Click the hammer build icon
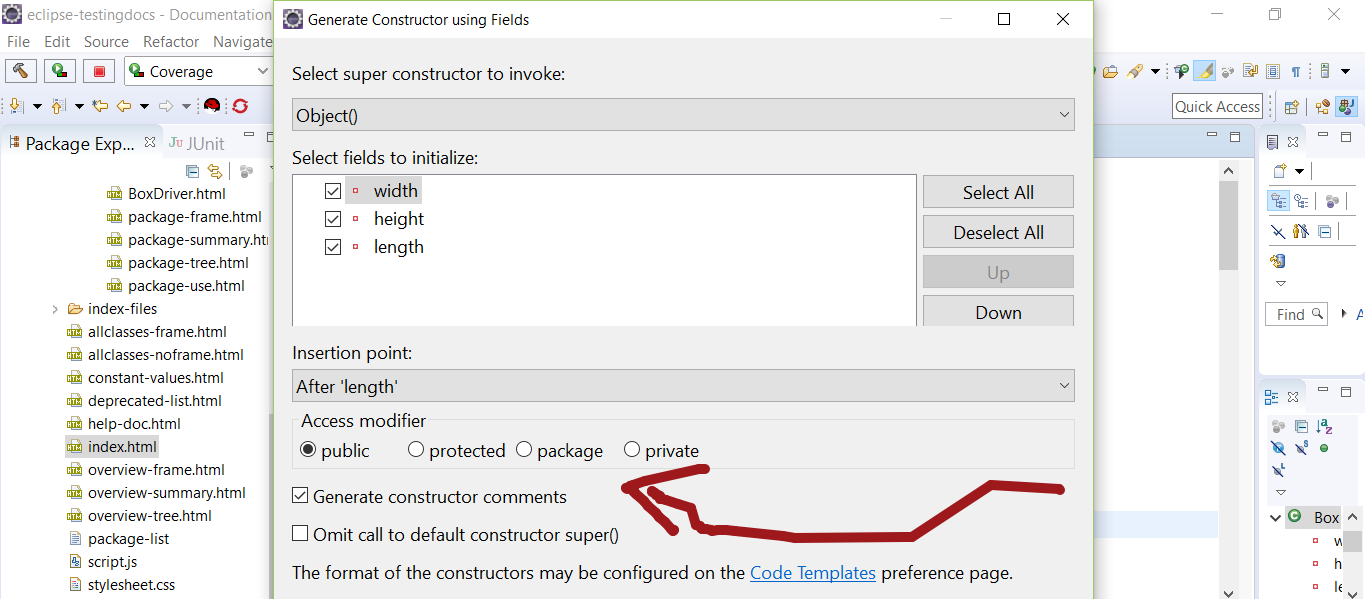 (20, 71)
